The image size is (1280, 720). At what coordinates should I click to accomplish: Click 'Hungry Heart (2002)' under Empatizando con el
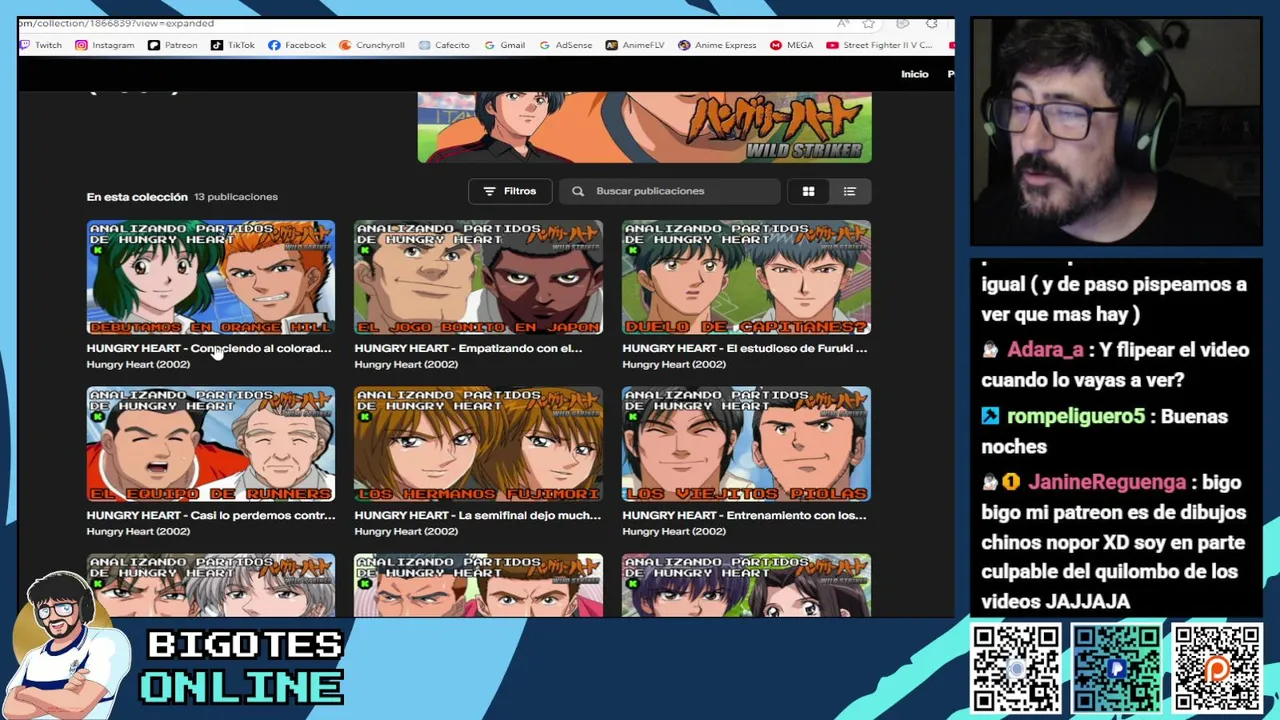pyautogui.click(x=406, y=365)
